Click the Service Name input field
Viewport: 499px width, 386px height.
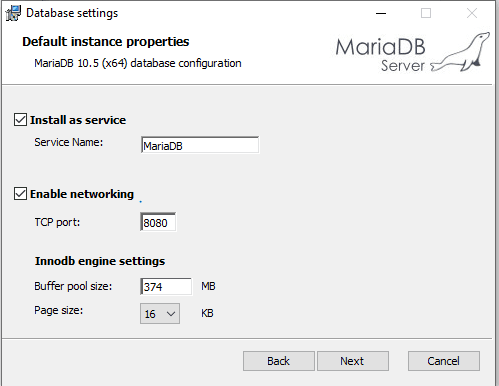click(200, 145)
